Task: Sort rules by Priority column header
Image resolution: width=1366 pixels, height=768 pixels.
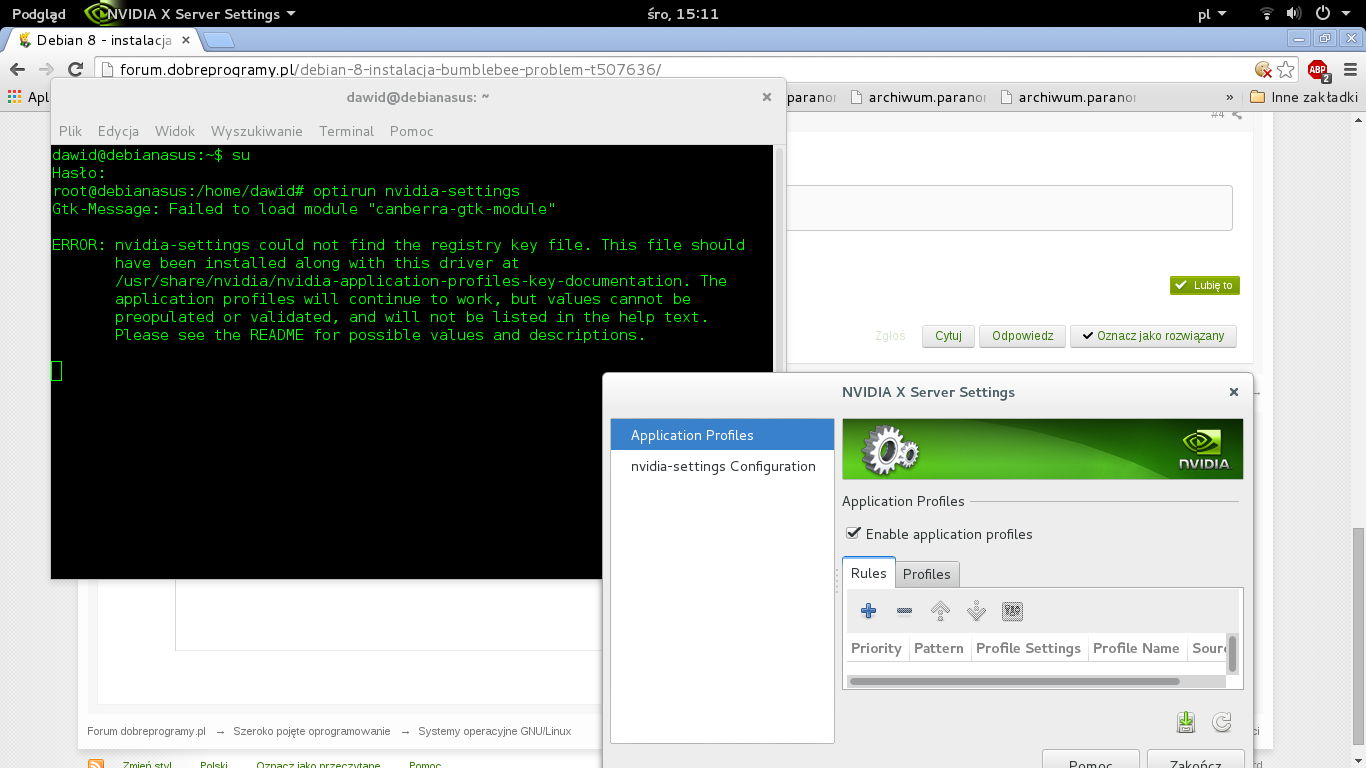Action: [x=876, y=648]
